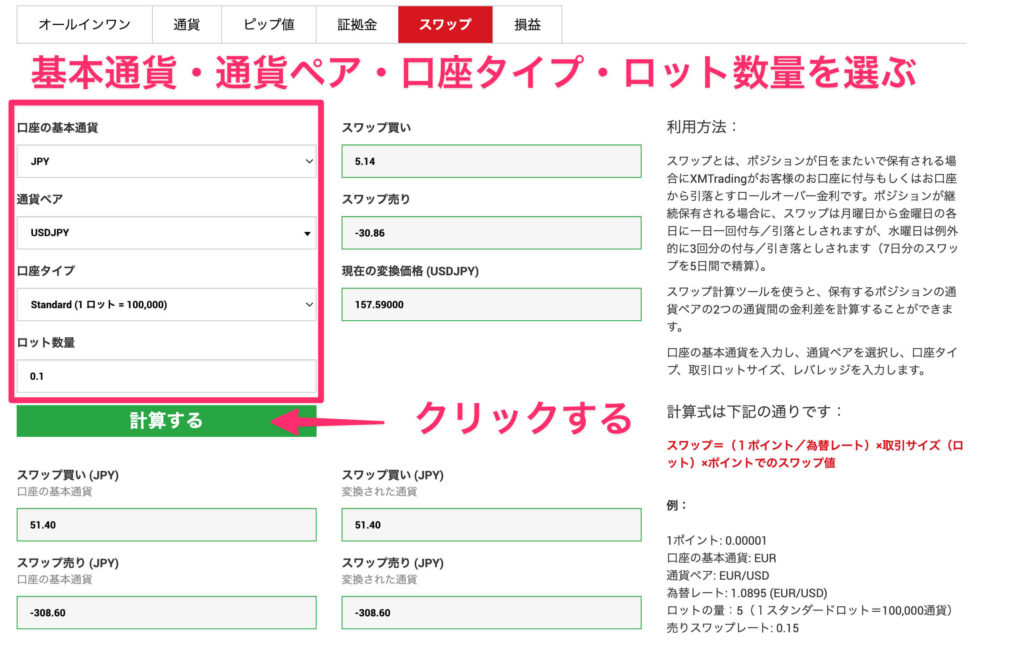This screenshot has height=653, width=1024.
Task: Click the 現在の変換価格 field showing 157.59000
Action: tap(491, 304)
